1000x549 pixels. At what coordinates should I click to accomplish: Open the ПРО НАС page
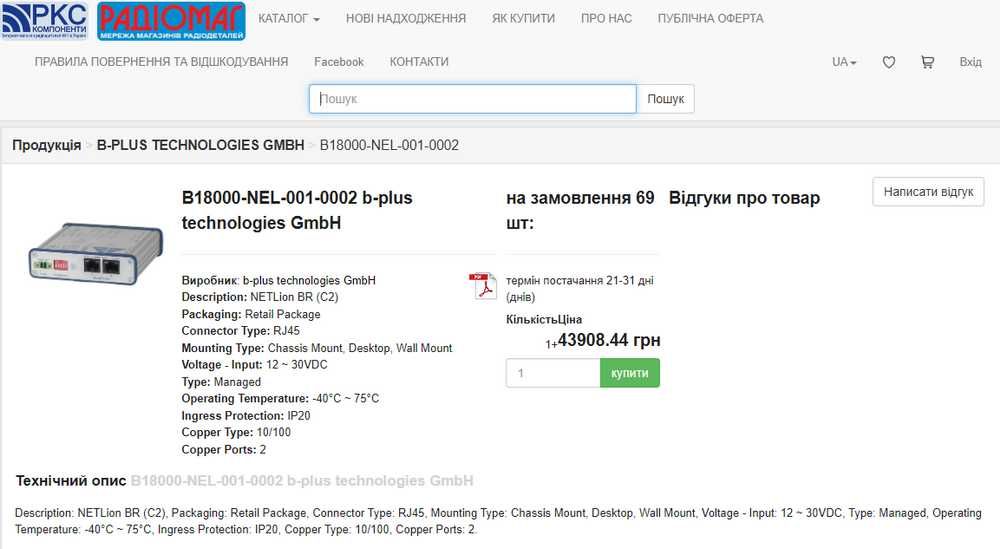coord(606,18)
